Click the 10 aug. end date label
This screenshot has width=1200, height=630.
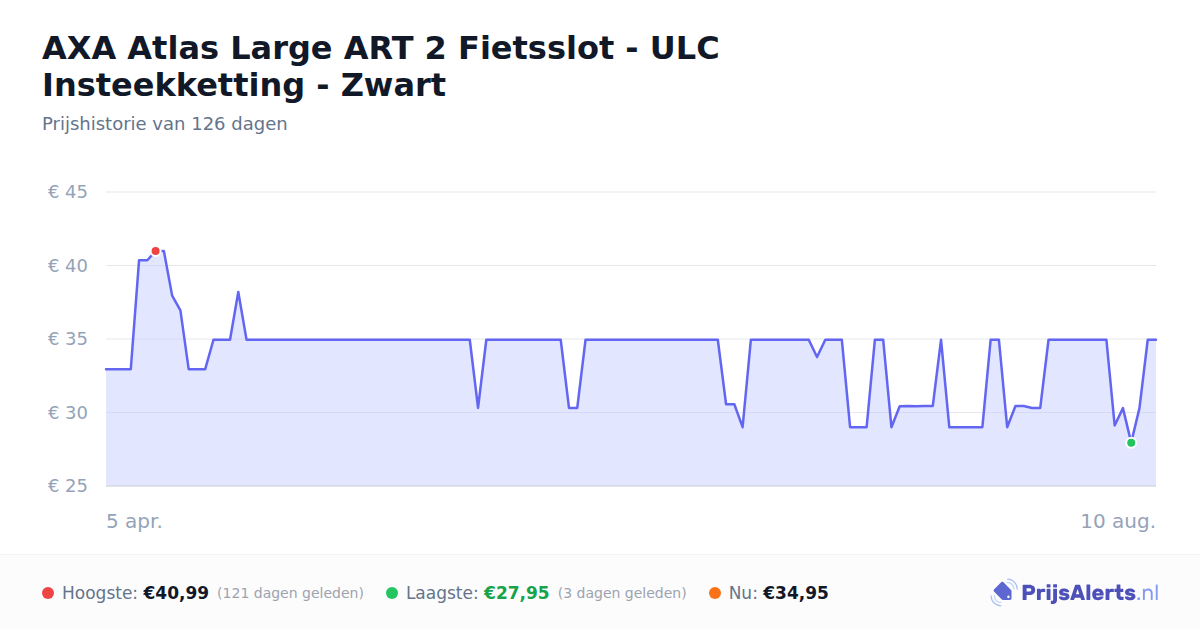point(1118,522)
